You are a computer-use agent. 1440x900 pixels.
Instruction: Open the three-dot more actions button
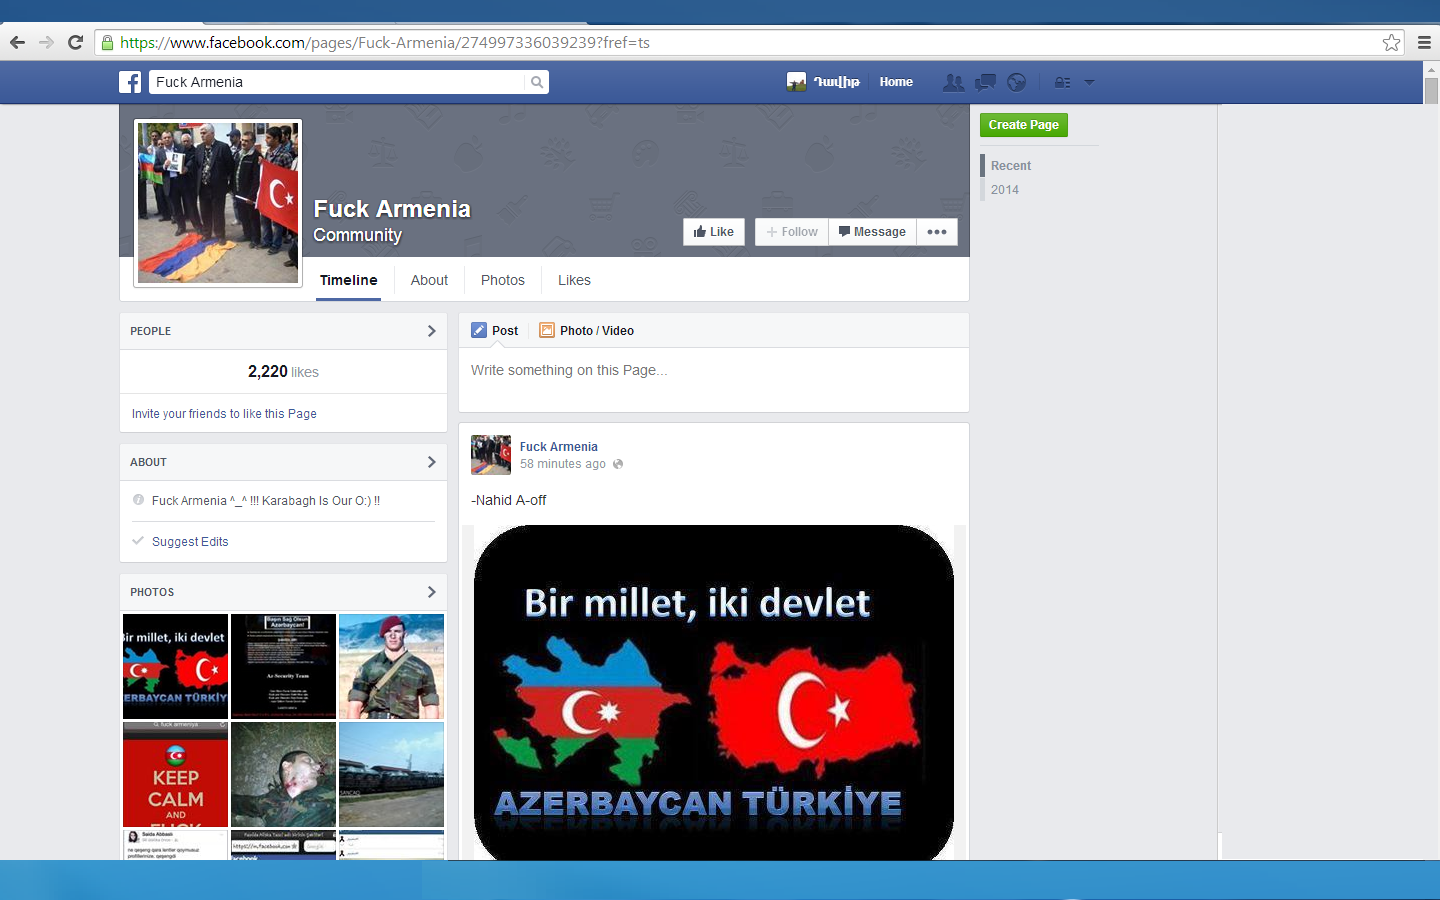[x=937, y=232]
